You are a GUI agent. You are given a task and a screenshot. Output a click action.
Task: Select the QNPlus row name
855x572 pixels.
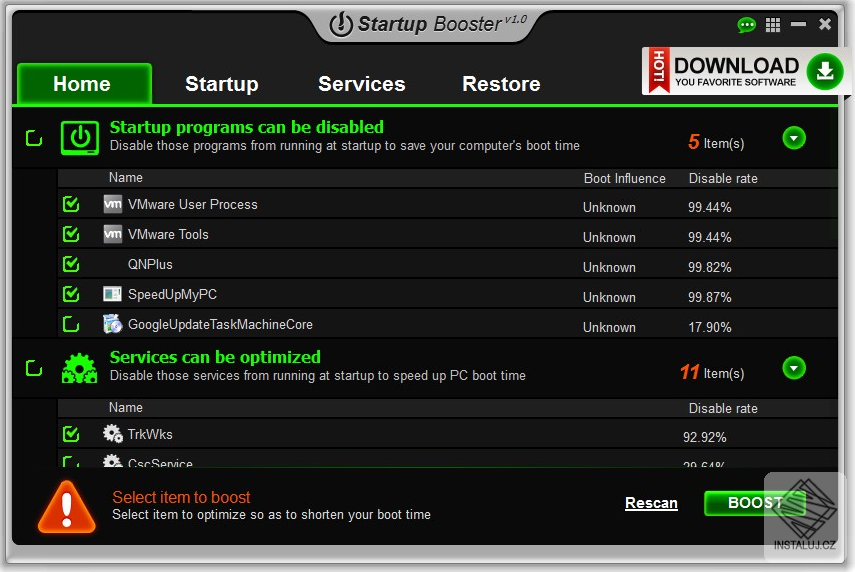pyautogui.click(x=150, y=264)
